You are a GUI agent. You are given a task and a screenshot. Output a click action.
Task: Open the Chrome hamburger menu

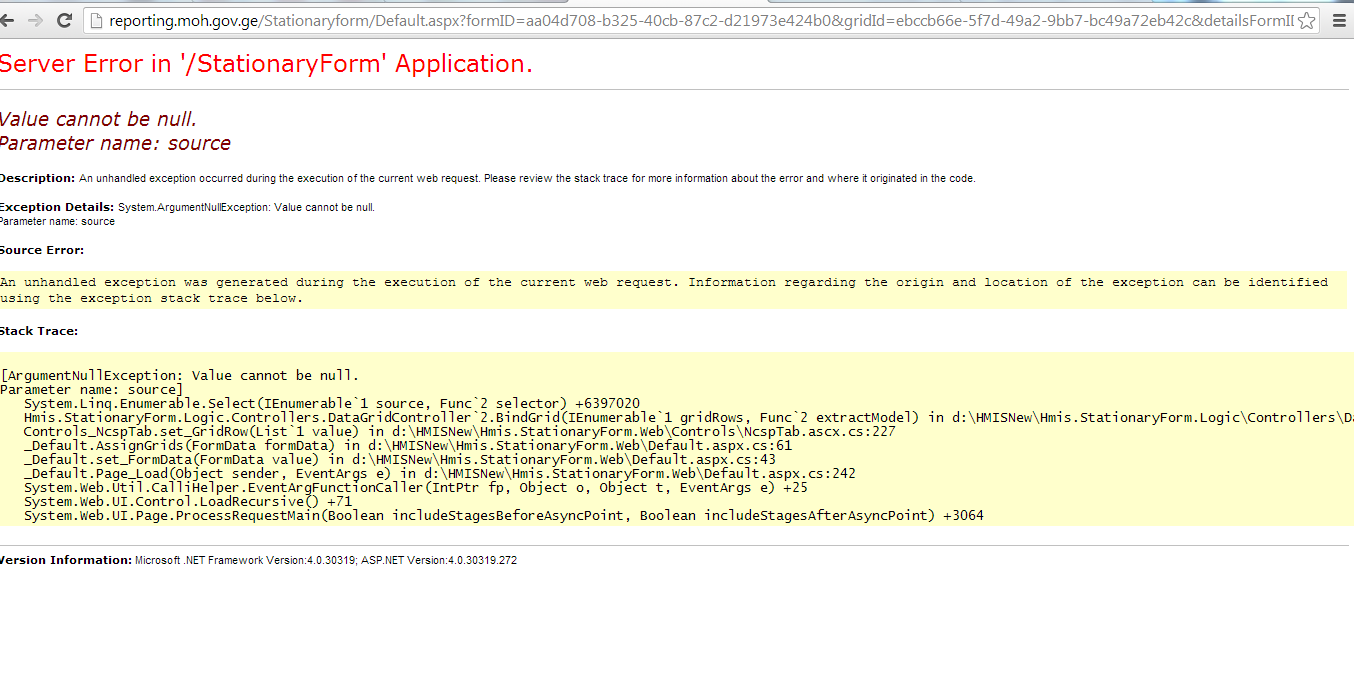click(x=1339, y=20)
